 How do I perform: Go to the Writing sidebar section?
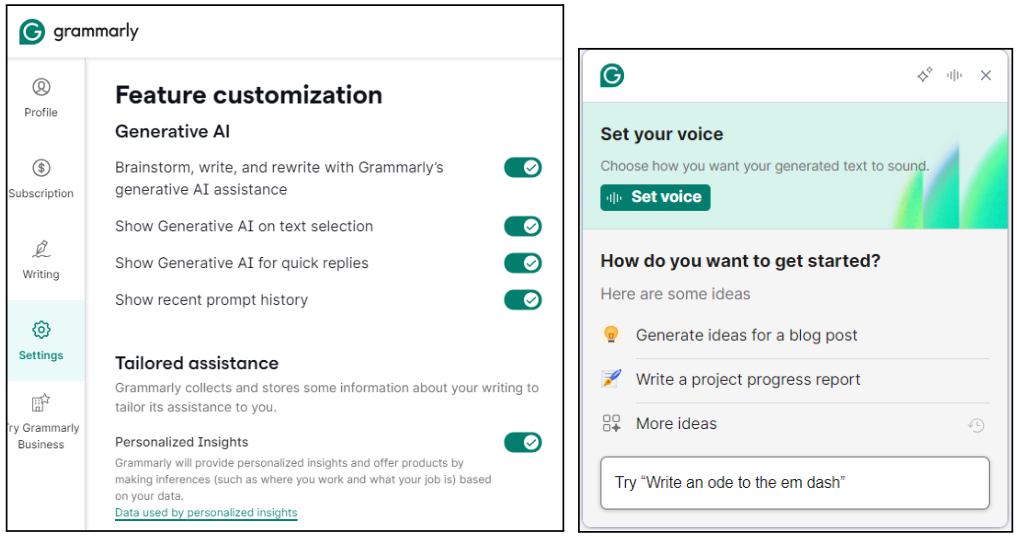pyautogui.click(x=41, y=259)
